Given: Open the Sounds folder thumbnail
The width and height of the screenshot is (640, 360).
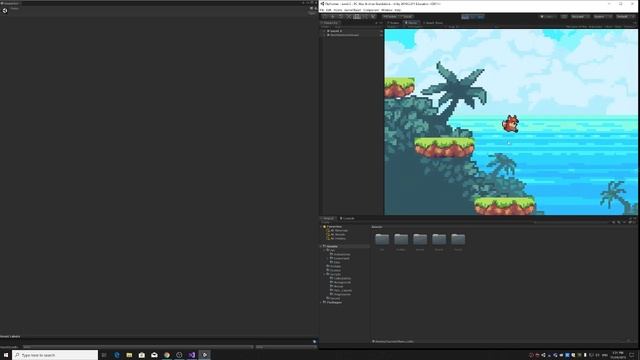Looking at the screenshot, I should (458, 240).
